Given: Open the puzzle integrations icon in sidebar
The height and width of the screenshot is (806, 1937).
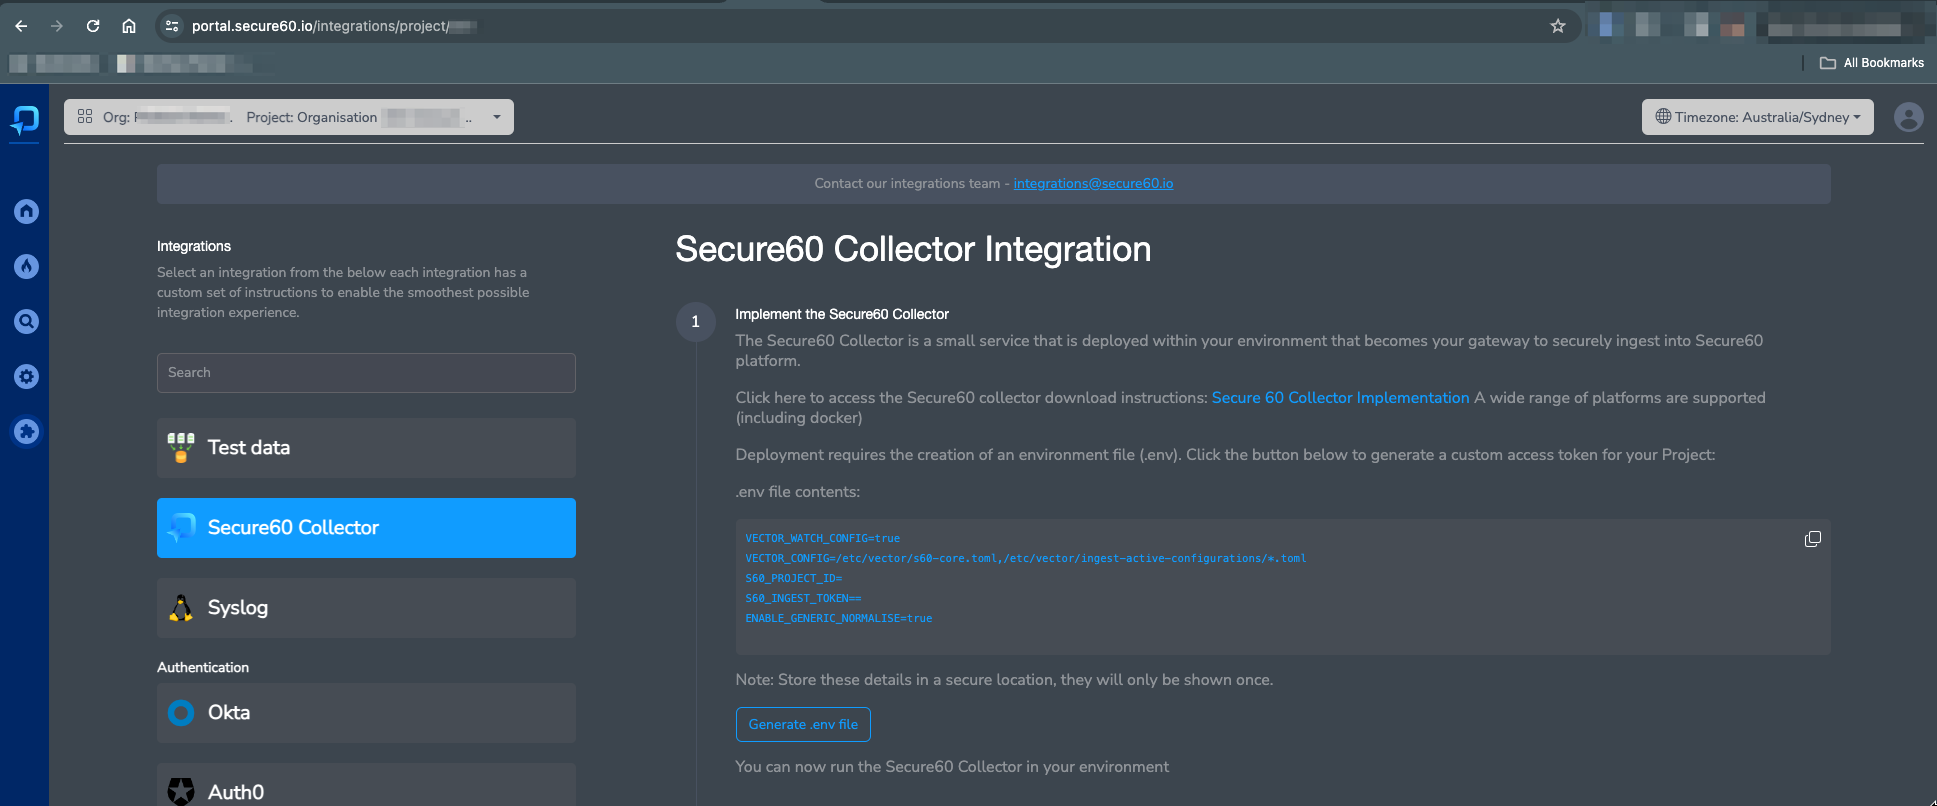Looking at the screenshot, I should pos(27,432).
